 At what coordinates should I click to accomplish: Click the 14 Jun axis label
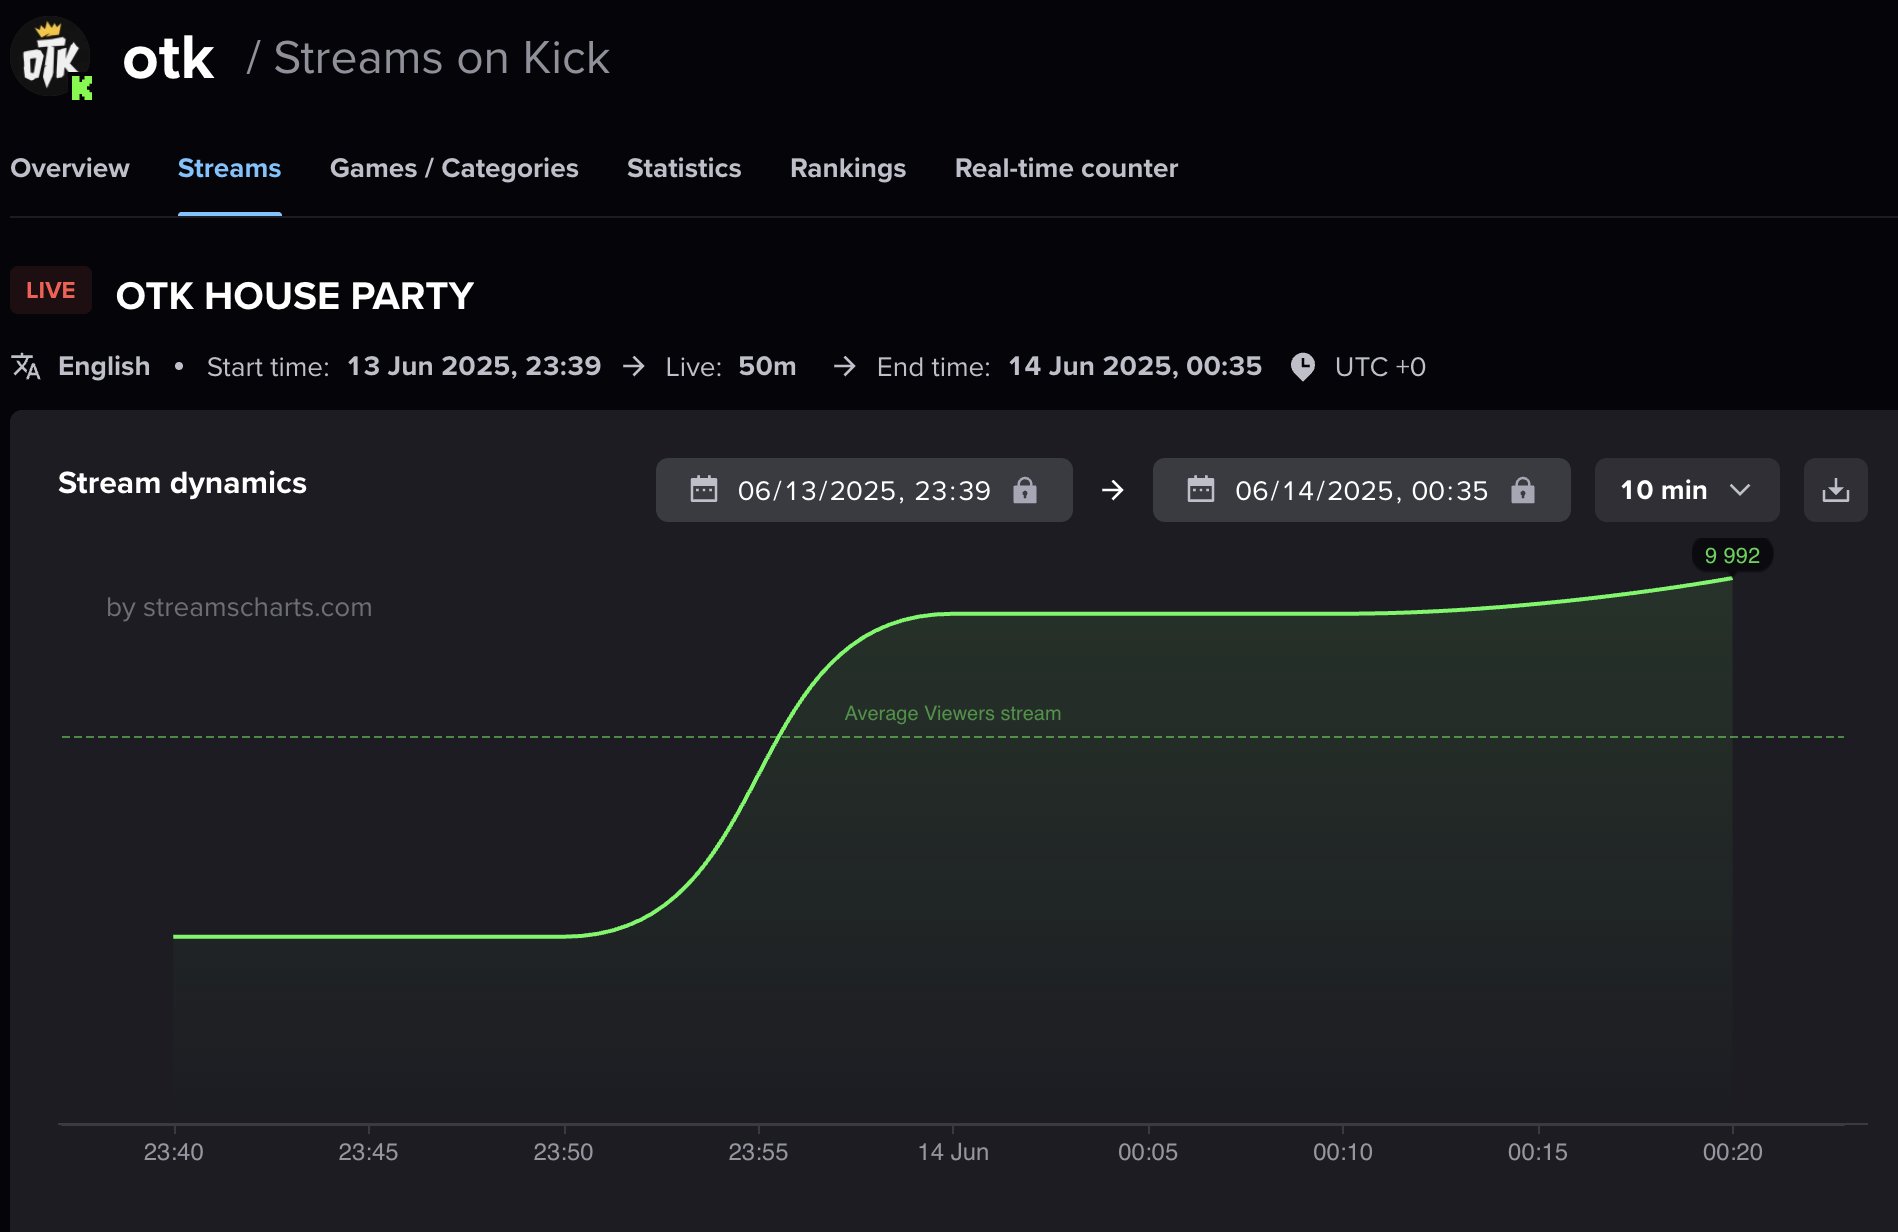point(953,1152)
